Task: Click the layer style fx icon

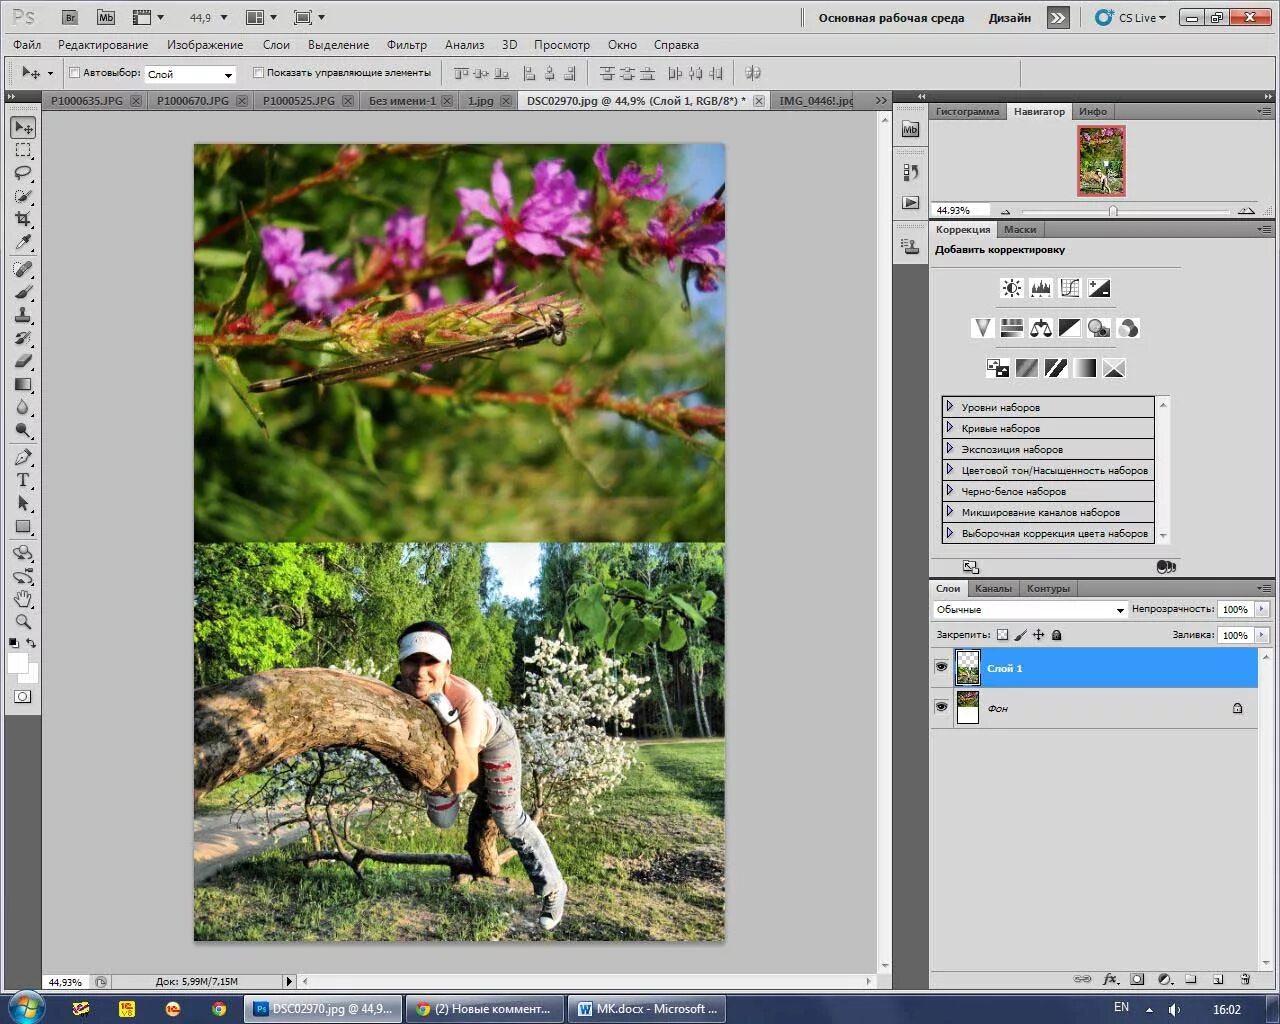Action: tap(1110, 980)
